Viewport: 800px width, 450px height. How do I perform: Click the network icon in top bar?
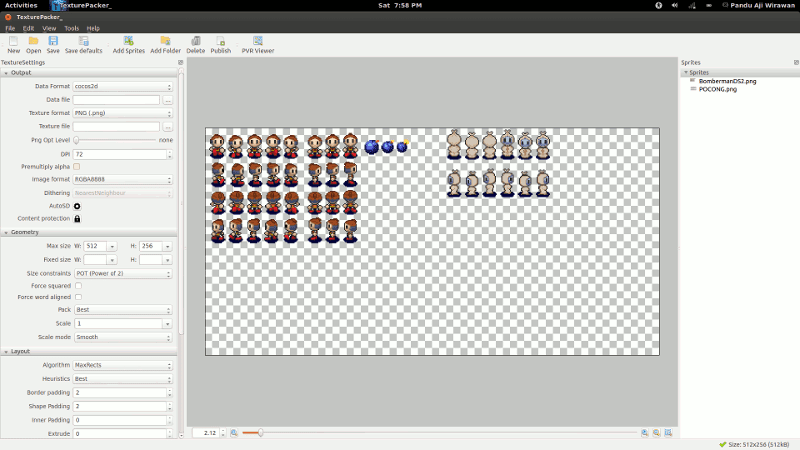(692, 5)
